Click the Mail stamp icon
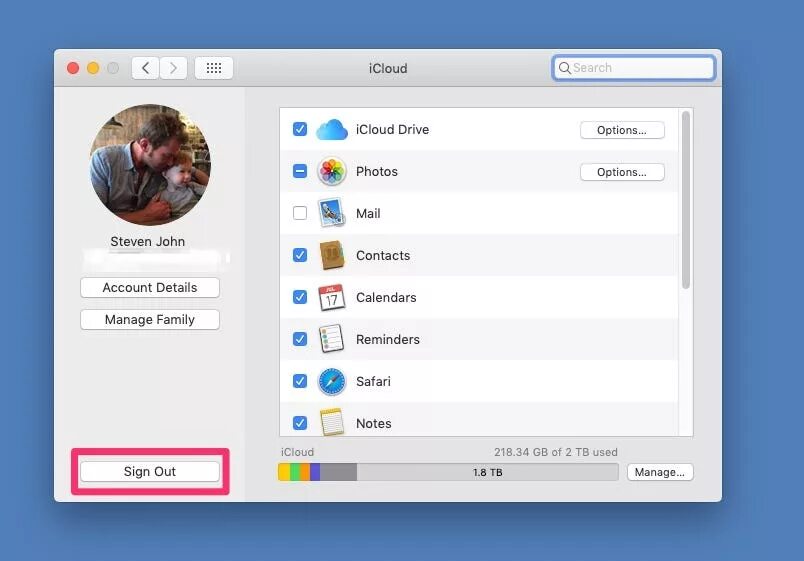This screenshot has width=804, height=561. coord(331,213)
